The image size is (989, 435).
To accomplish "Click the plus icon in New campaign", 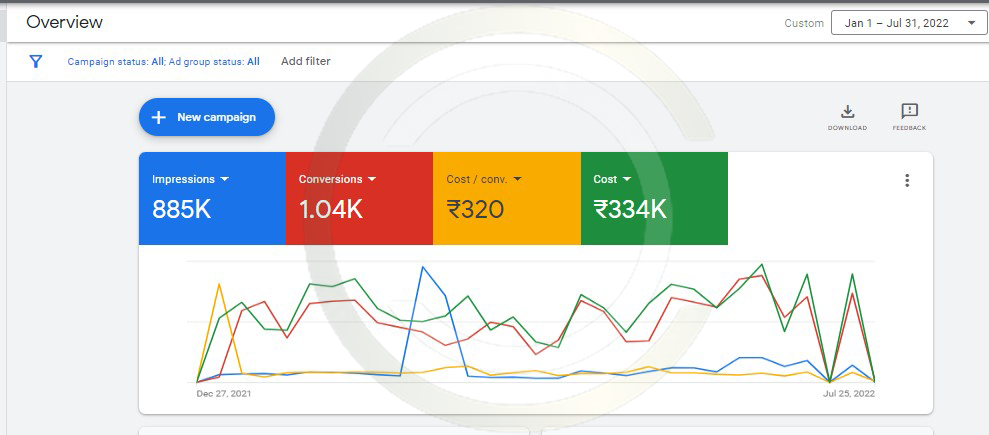I will pyautogui.click(x=159, y=117).
